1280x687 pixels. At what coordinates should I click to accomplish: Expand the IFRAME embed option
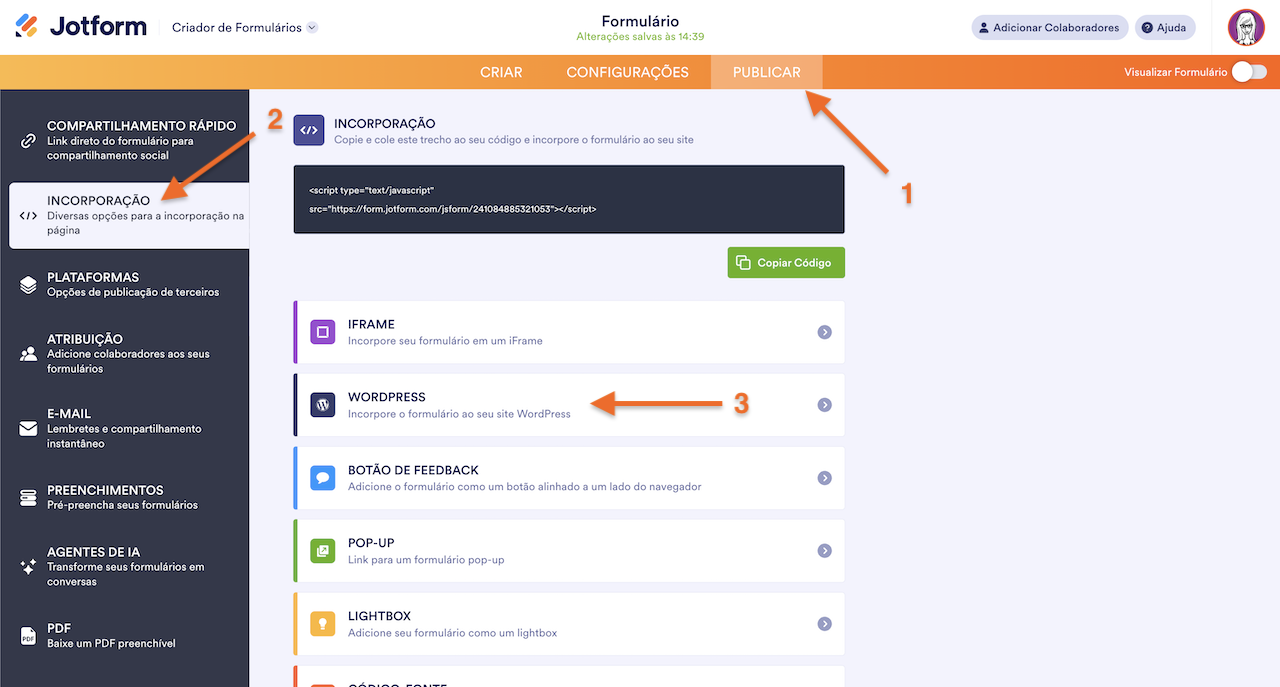824,331
